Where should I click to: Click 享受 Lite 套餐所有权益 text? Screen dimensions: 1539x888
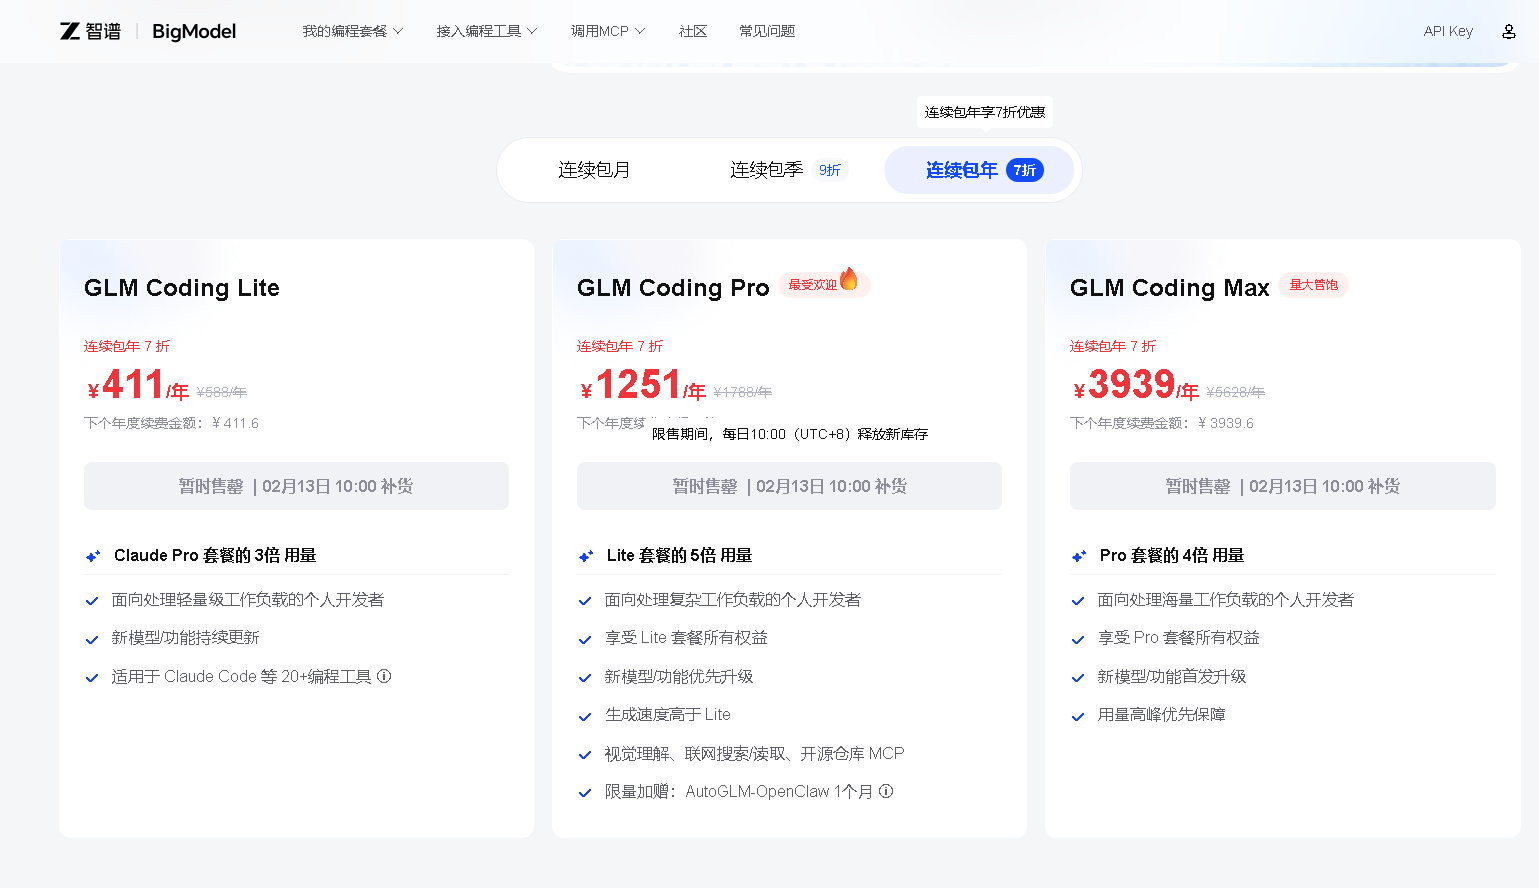point(686,638)
